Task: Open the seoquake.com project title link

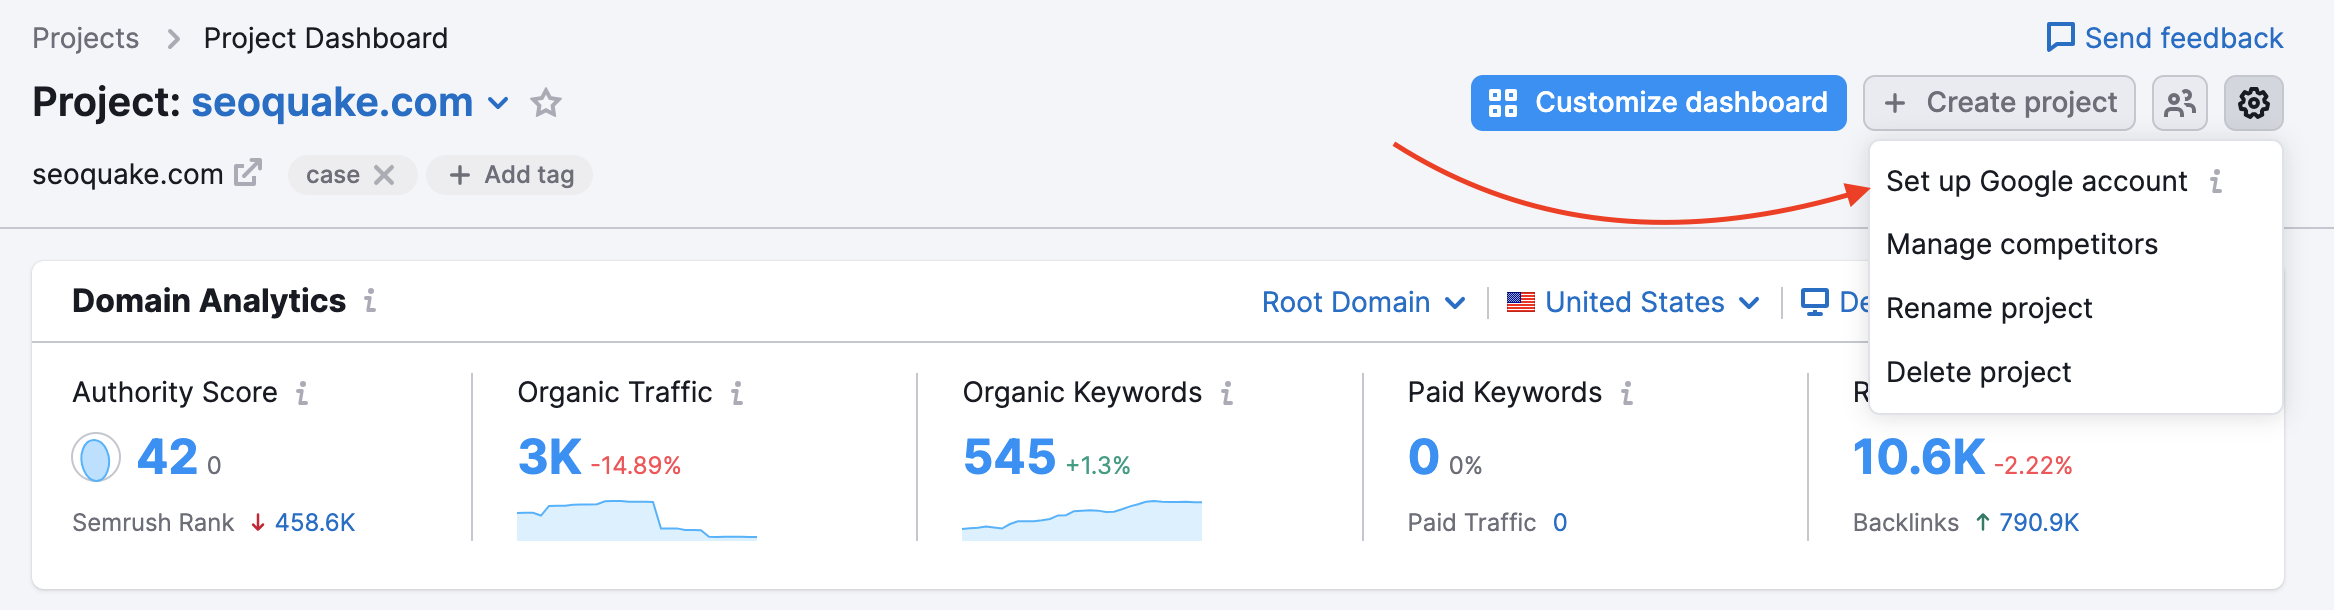Action: pyautogui.click(x=332, y=102)
